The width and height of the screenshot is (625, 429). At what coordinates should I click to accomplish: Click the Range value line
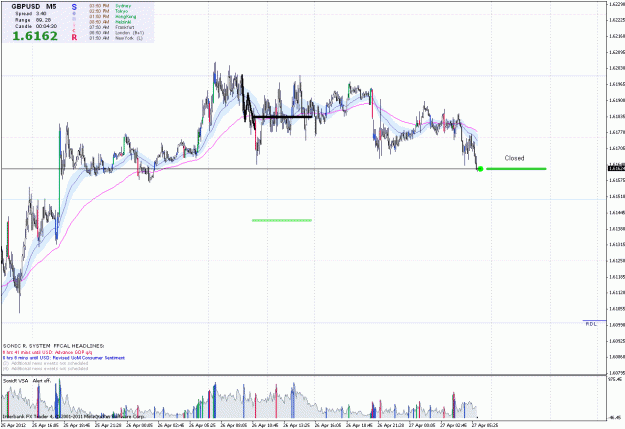33,20
